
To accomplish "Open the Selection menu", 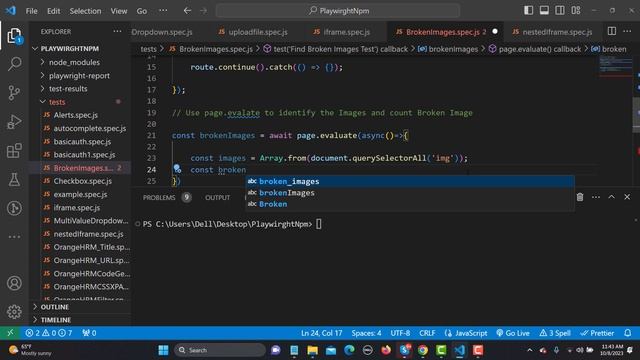I will [x=85, y=11].
